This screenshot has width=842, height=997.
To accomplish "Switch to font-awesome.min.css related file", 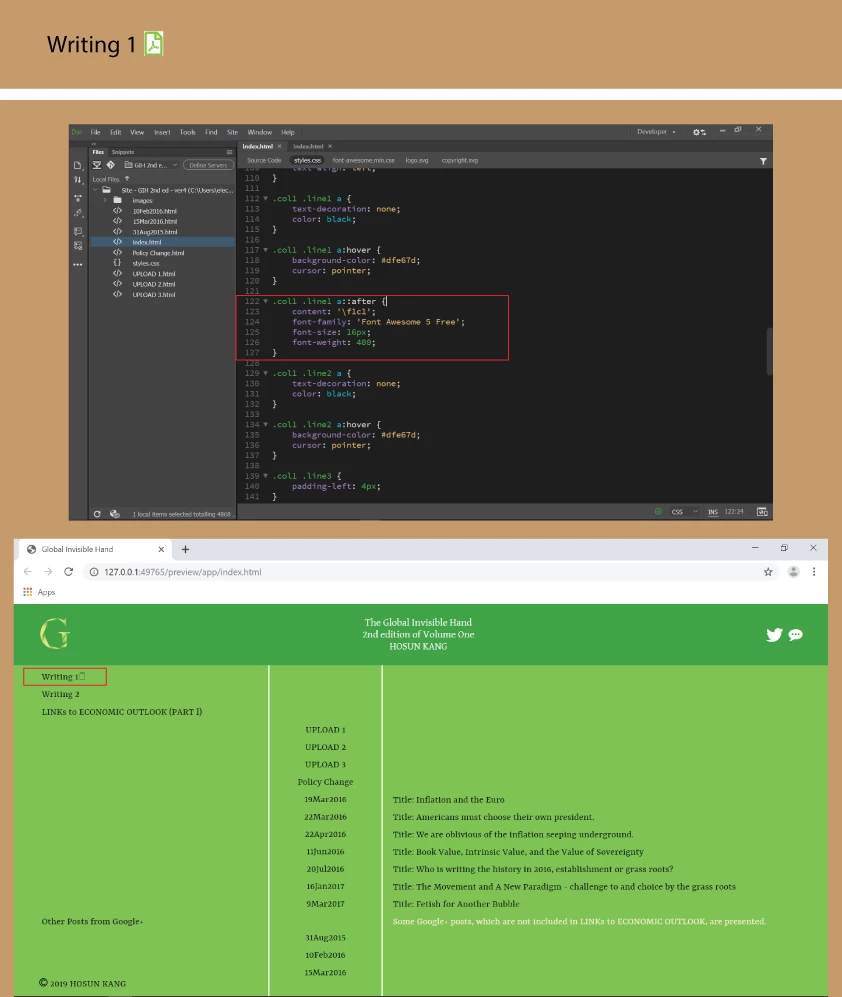I will (x=363, y=160).
